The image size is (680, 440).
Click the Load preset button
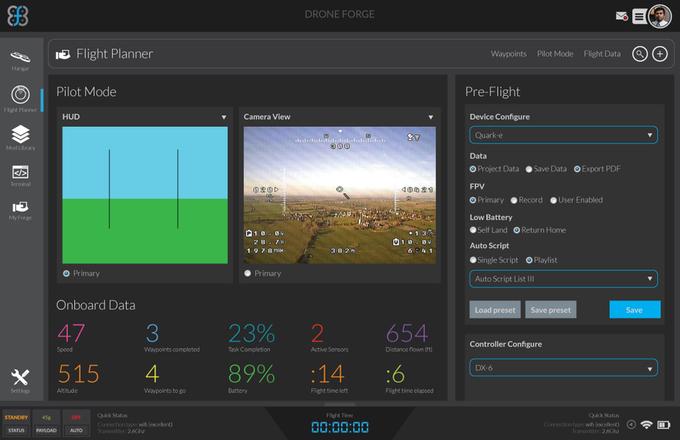[x=494, y=310]
